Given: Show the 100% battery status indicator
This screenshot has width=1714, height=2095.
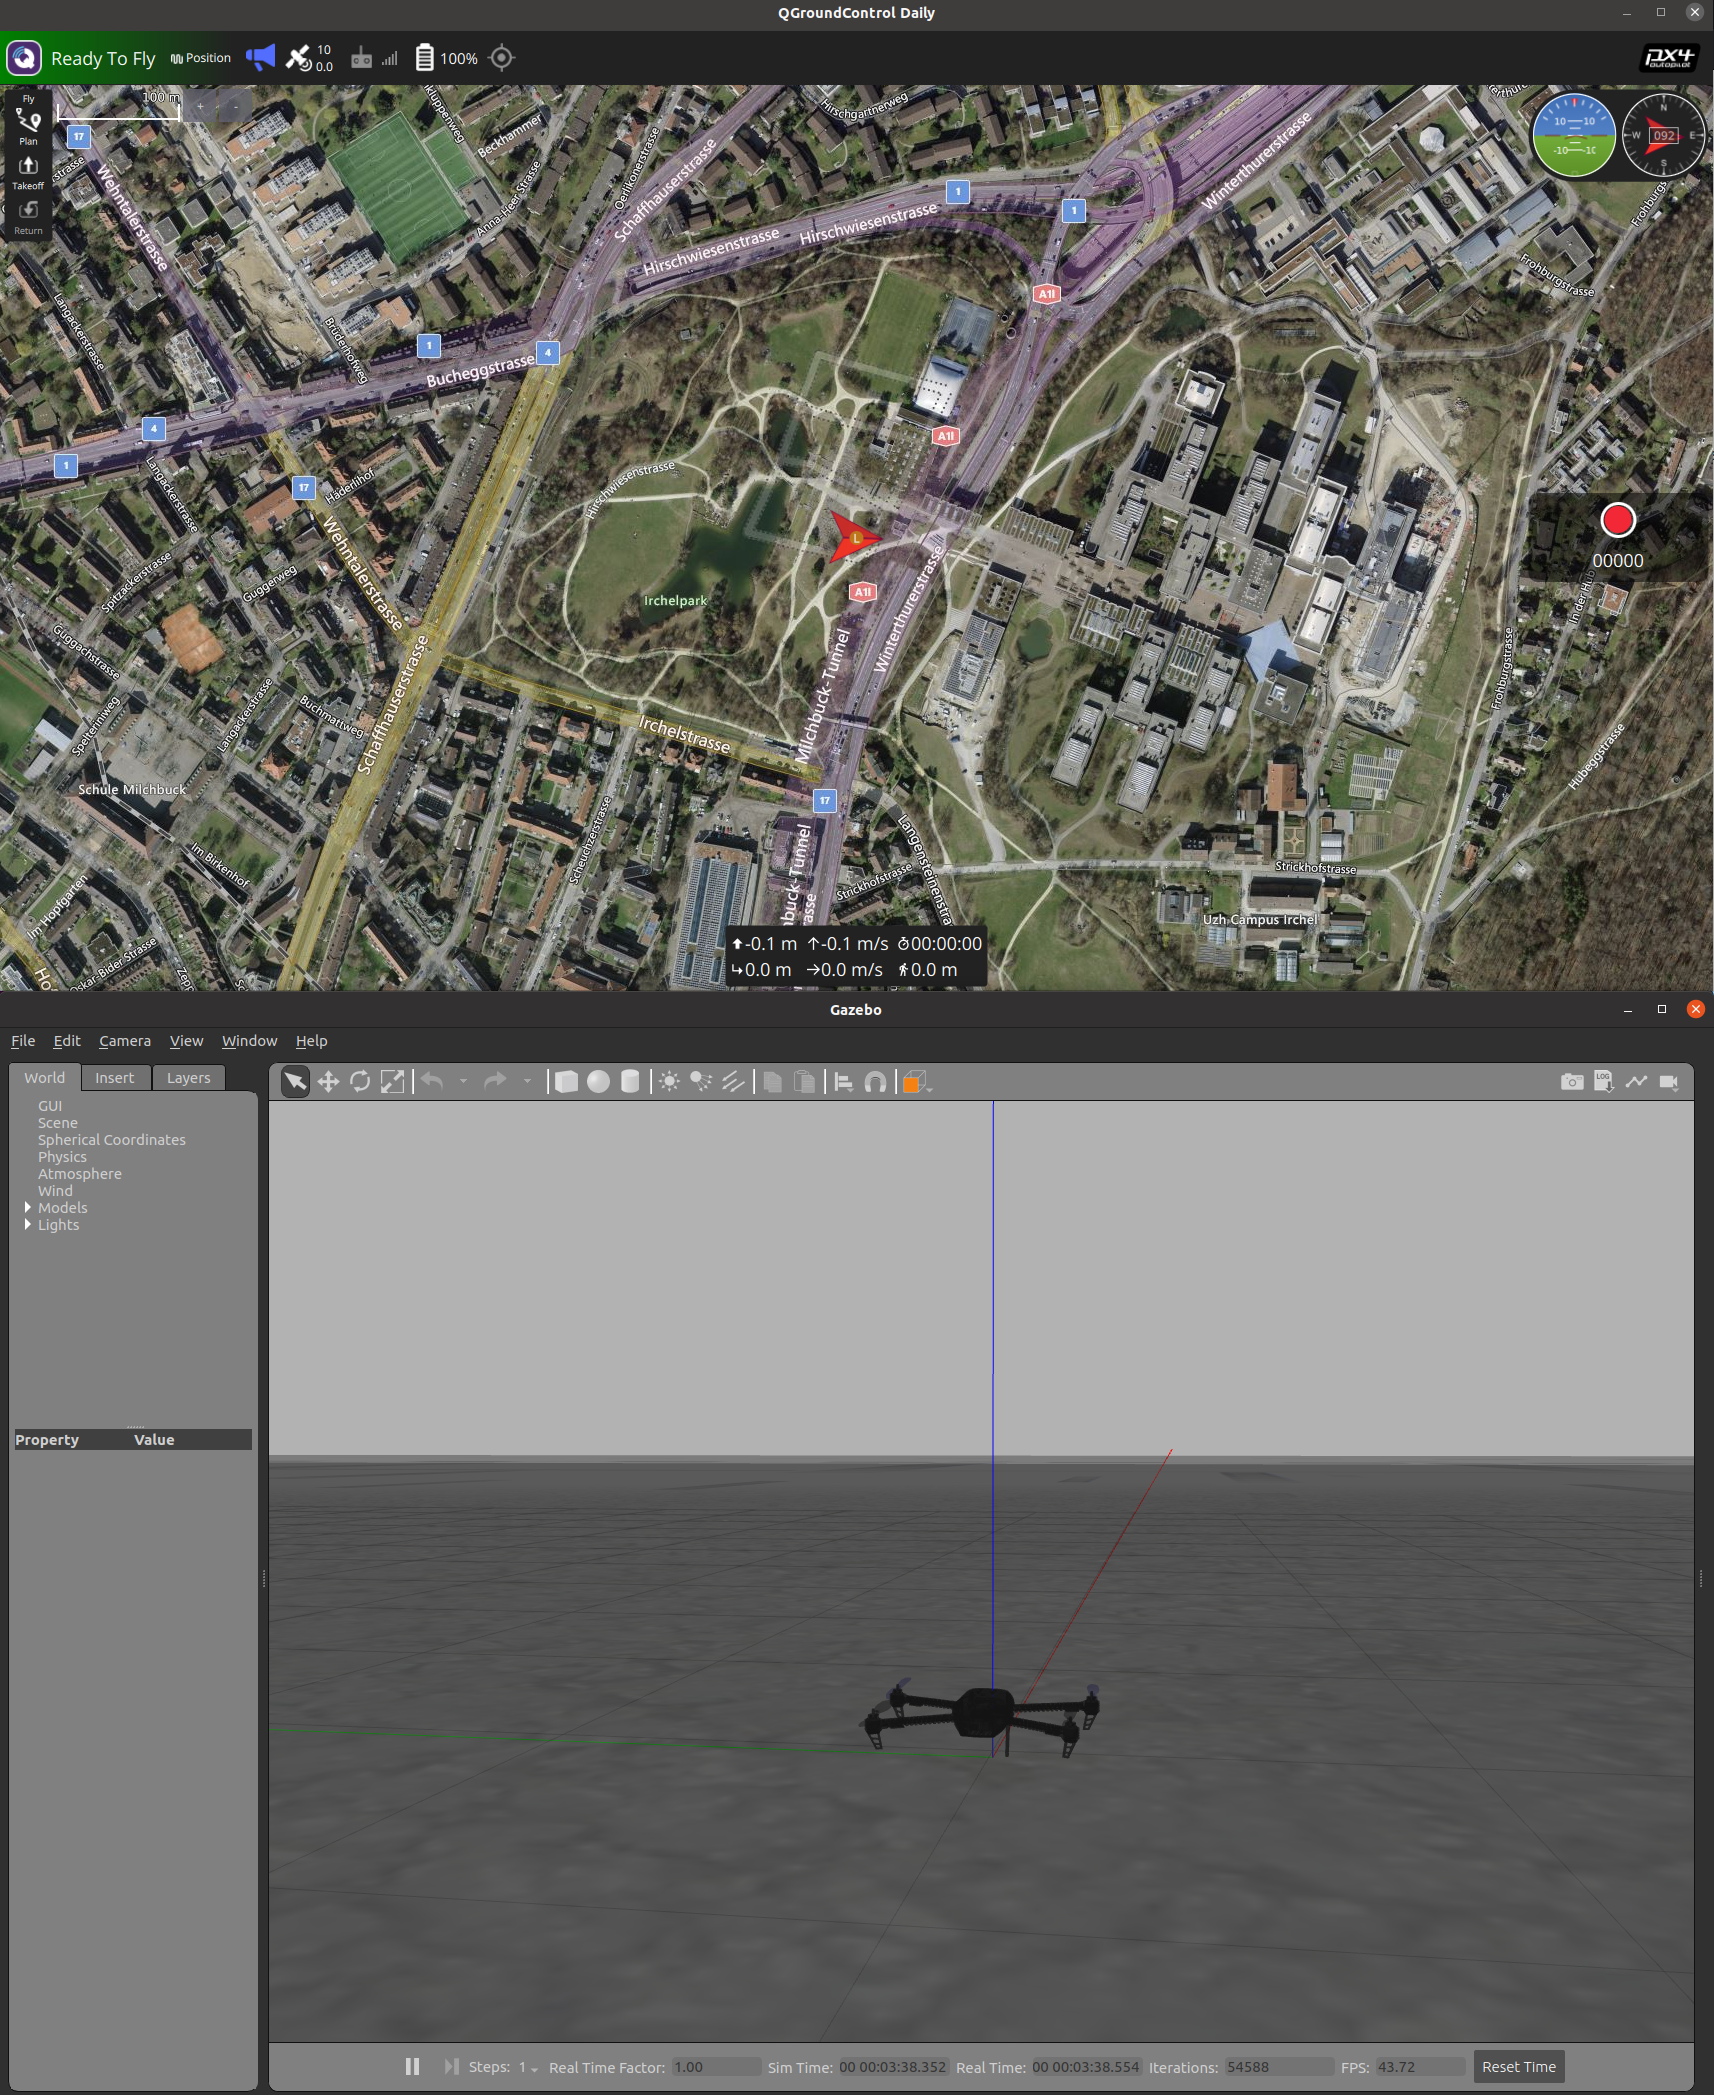Looking at the screenshot, I should pyautogui.click(x=447, y=58).
